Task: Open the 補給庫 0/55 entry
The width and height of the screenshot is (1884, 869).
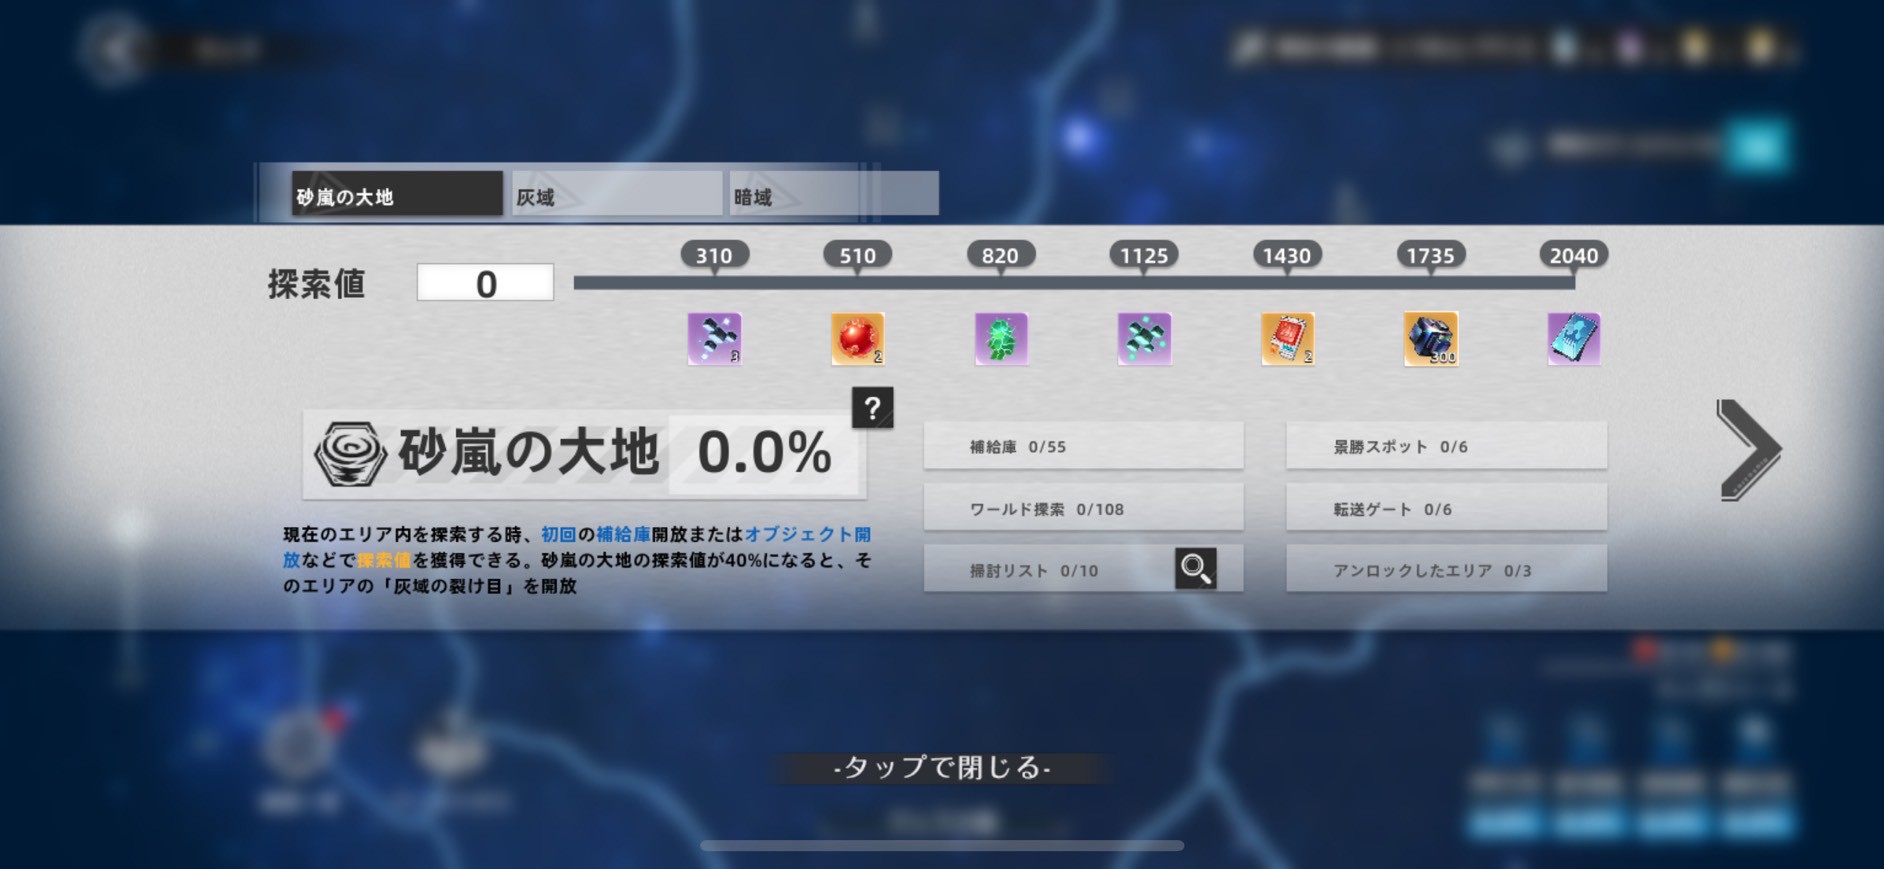Action: (1083, 446)
